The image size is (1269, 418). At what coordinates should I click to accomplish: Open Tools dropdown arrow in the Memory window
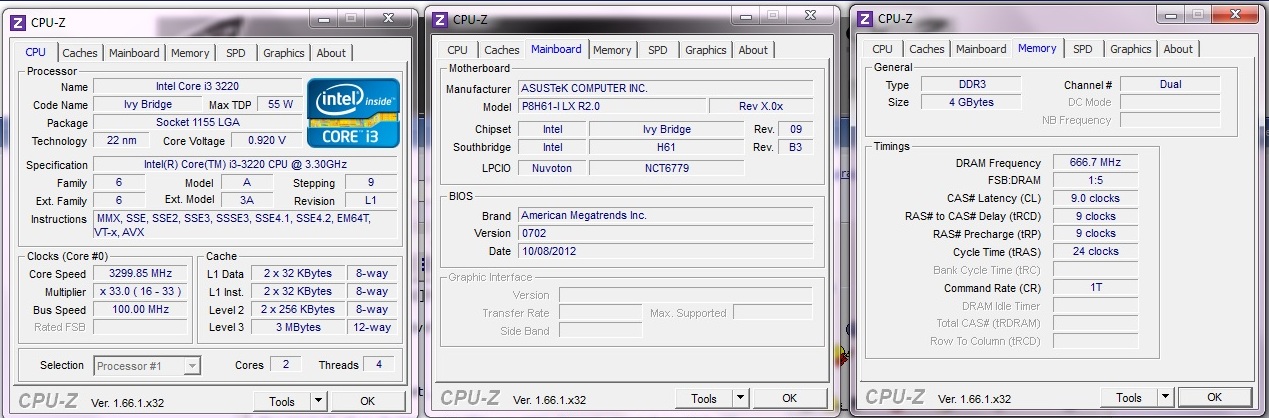coord(1166,397)
